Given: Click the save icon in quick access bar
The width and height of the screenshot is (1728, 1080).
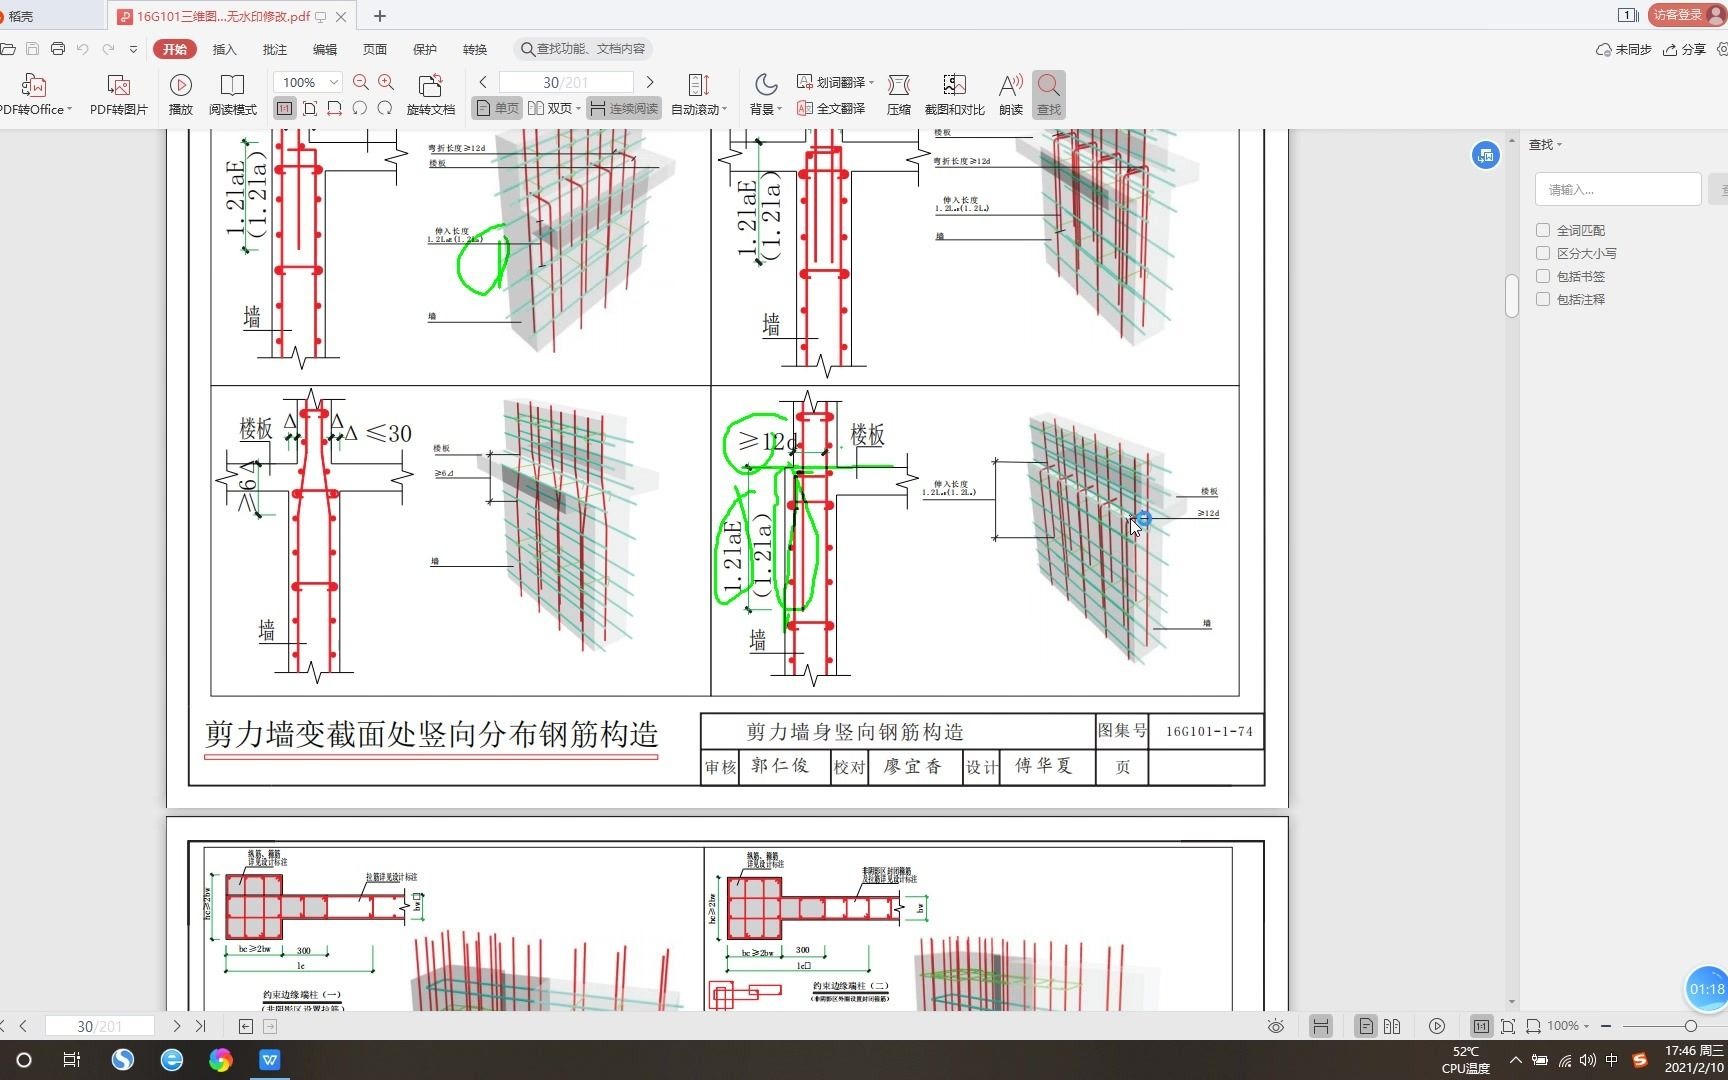Looking at the screenshot, I should click(x=32, y=49).
